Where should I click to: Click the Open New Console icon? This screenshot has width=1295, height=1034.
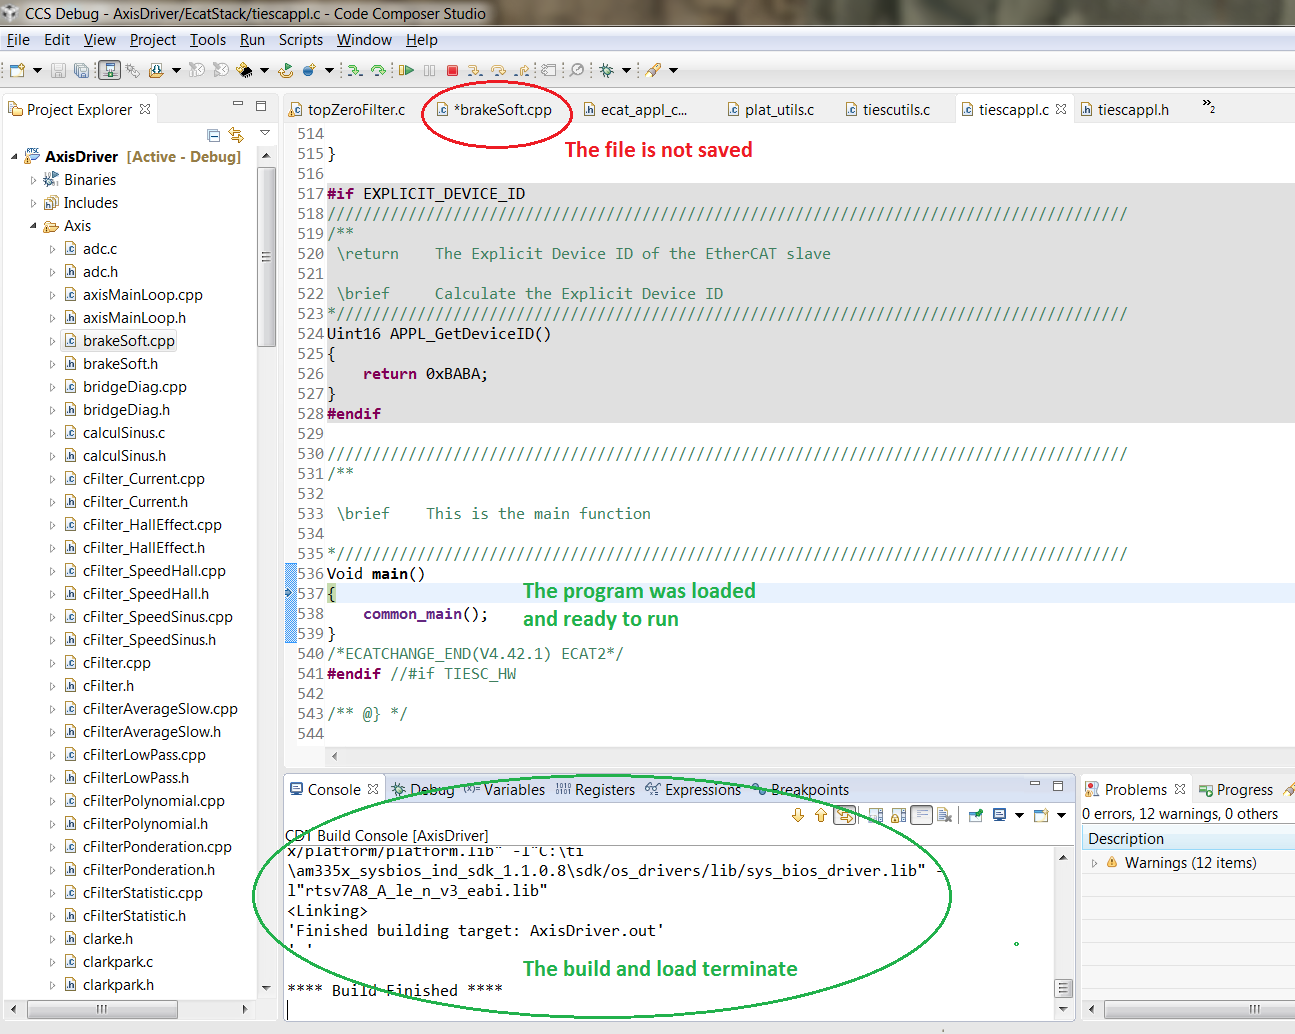coord(1041,815)
